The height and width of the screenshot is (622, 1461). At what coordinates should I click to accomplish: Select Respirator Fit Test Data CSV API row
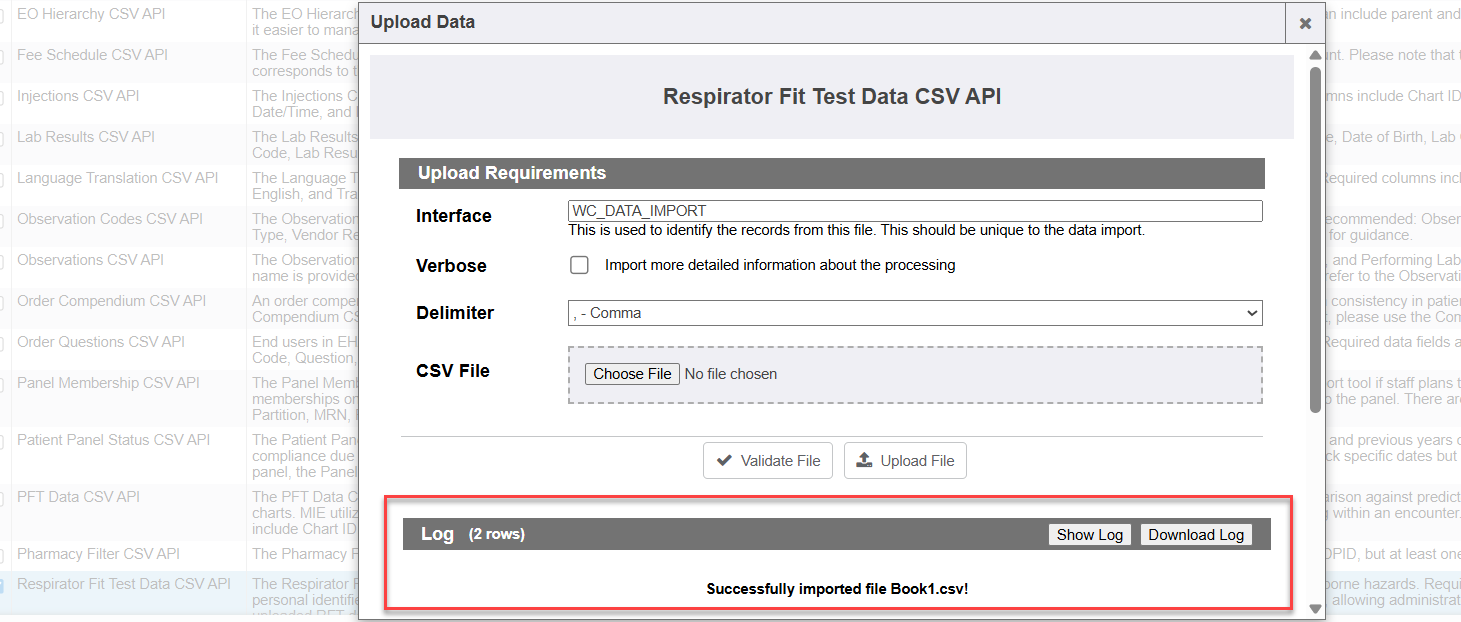click(123, 584)
